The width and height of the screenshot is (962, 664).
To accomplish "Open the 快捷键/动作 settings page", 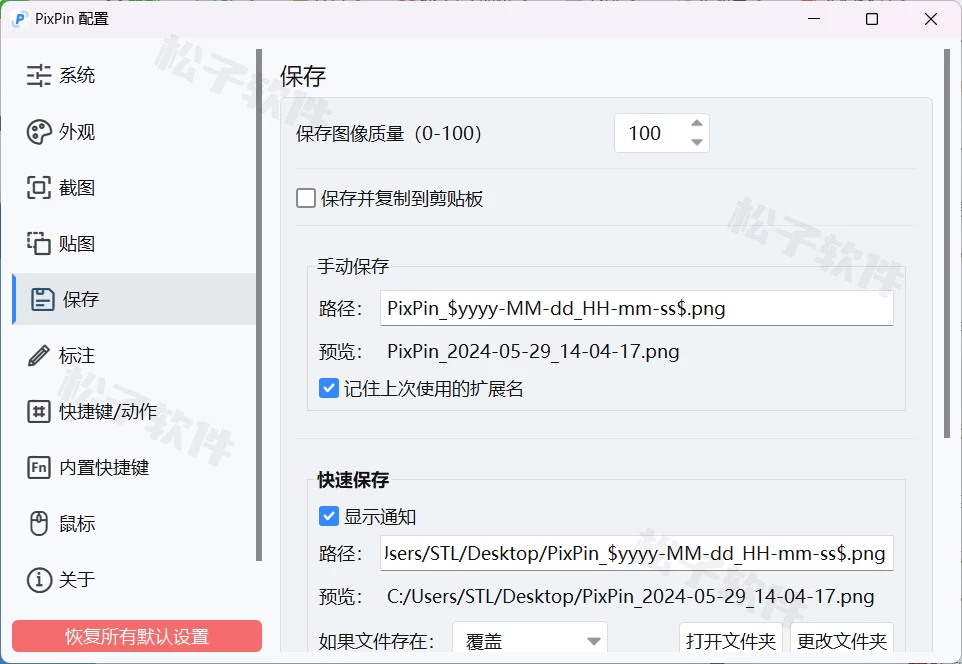I will 134,412.
